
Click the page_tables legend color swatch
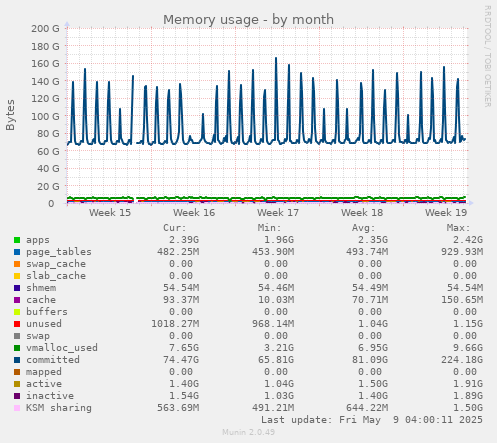17,252
